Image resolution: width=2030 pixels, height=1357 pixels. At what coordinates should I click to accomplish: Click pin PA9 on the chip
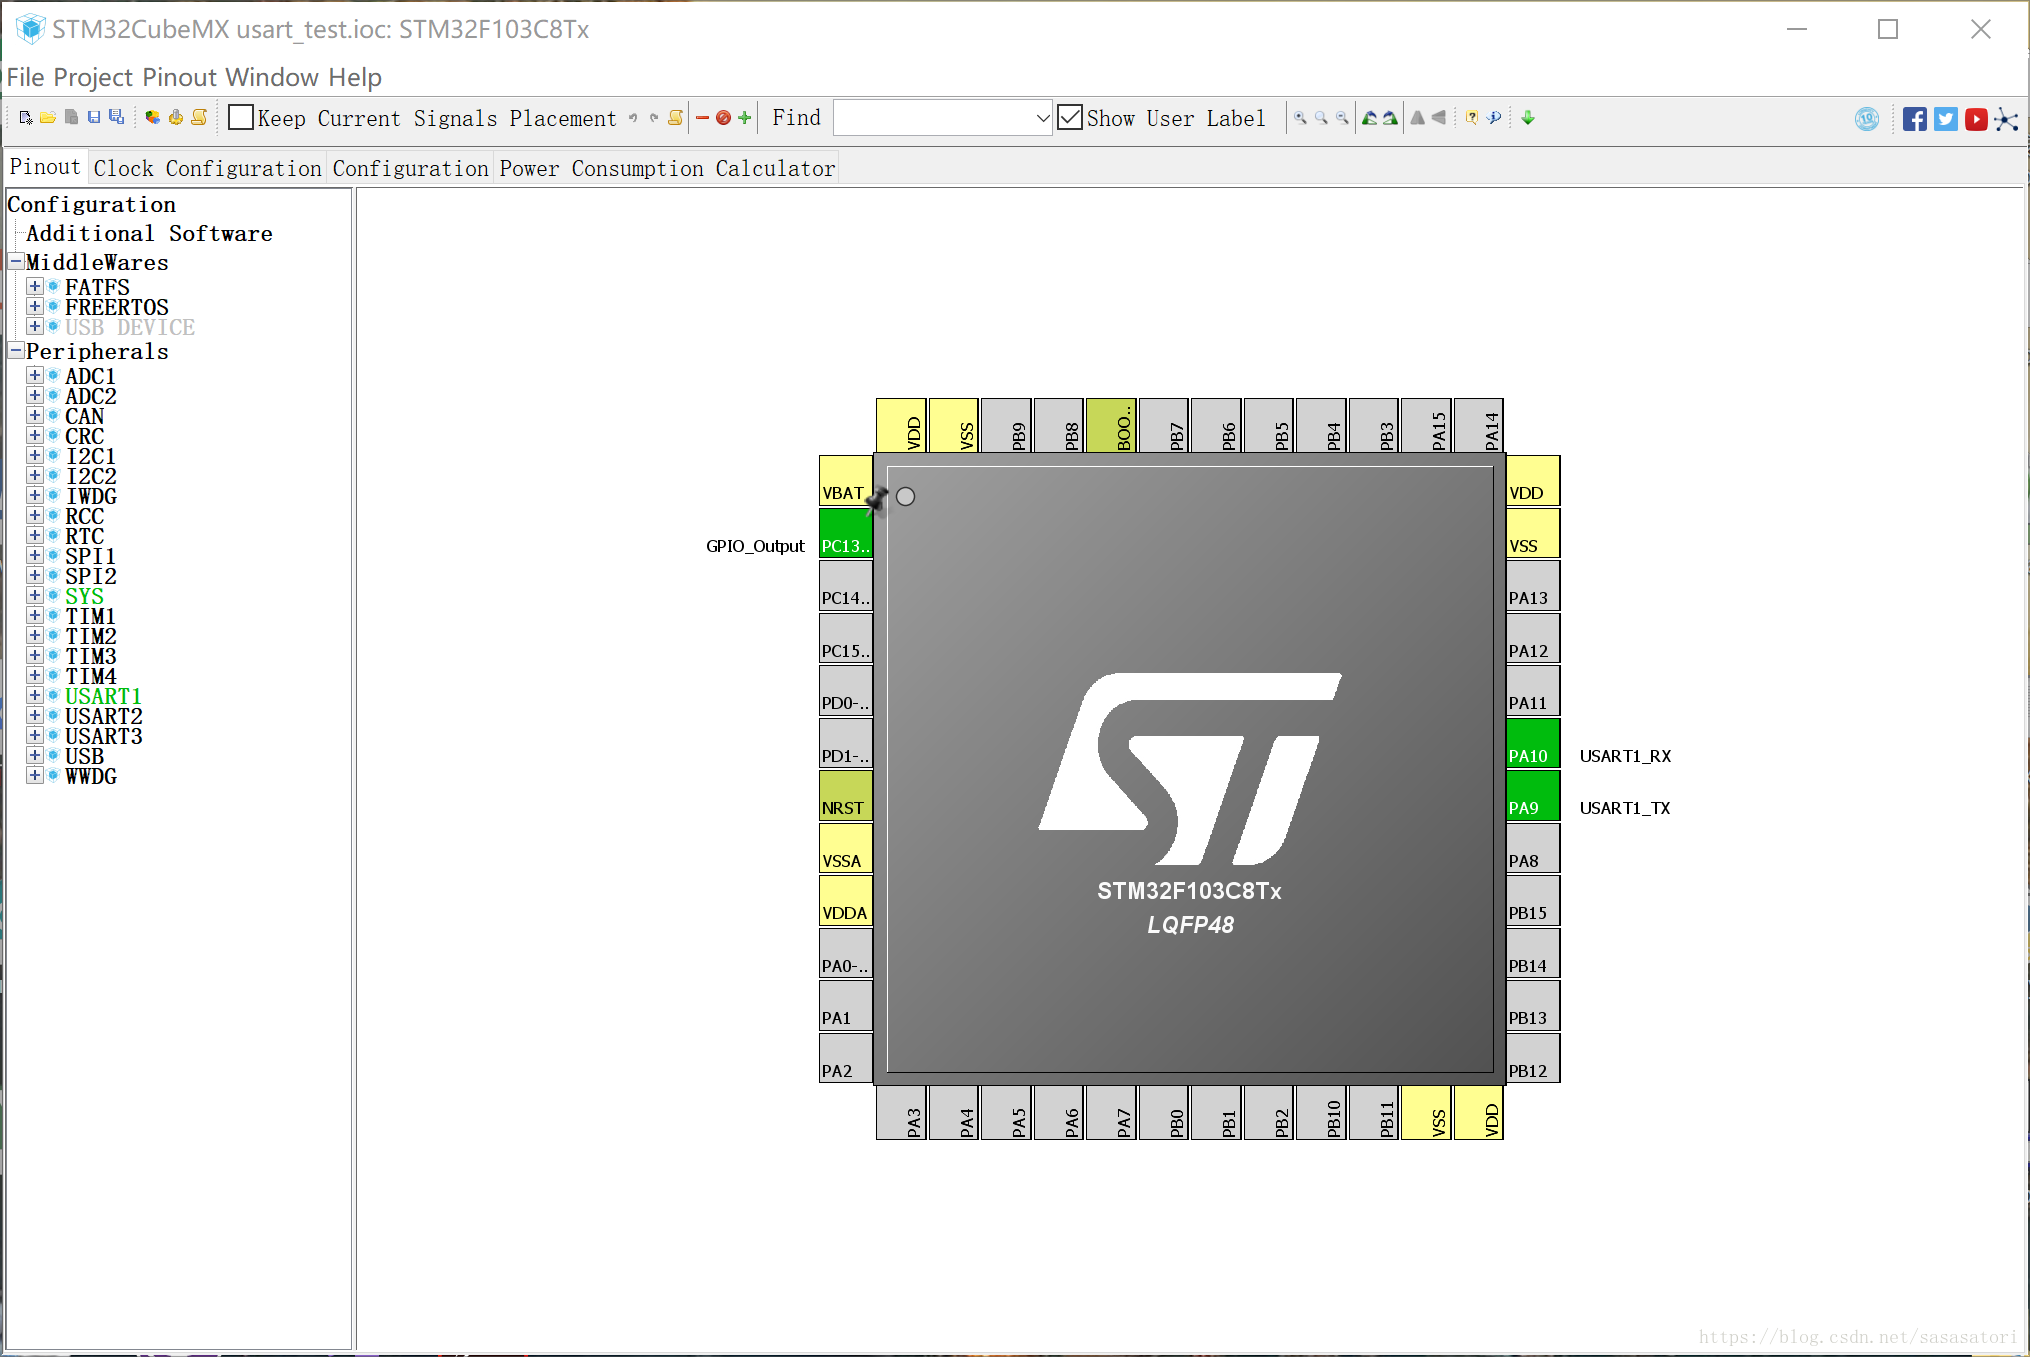[x=1533, y=796]
